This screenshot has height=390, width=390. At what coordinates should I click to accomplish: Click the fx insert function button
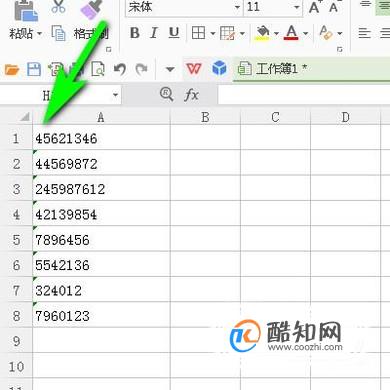pyautogui.click(x=191, y=95)
